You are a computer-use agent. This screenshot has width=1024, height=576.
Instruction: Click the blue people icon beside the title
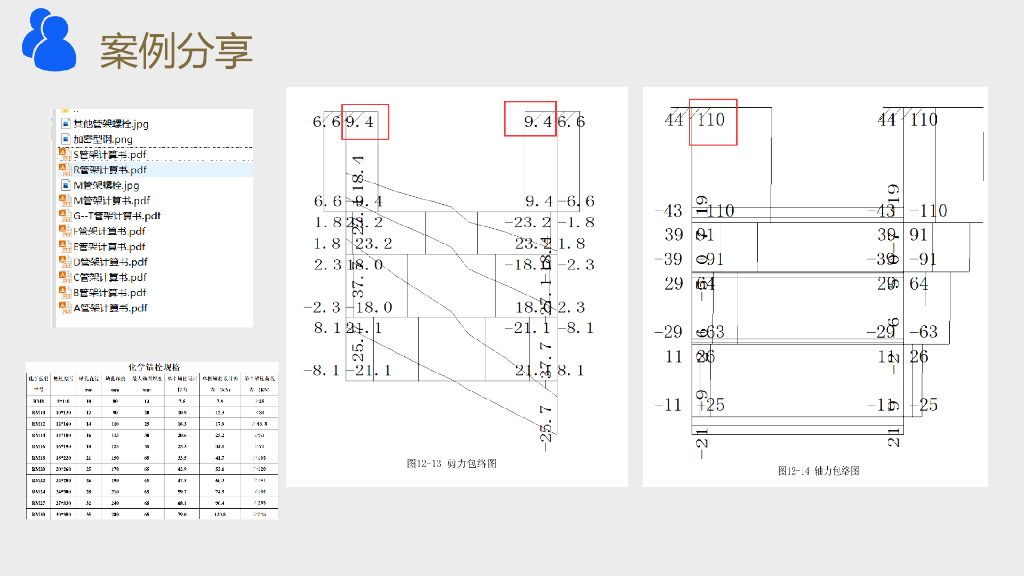tap(50, 40)
